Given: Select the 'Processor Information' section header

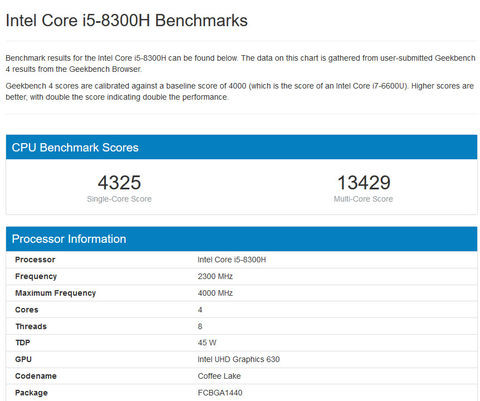Looking at the screenshot, I should 241,239.
